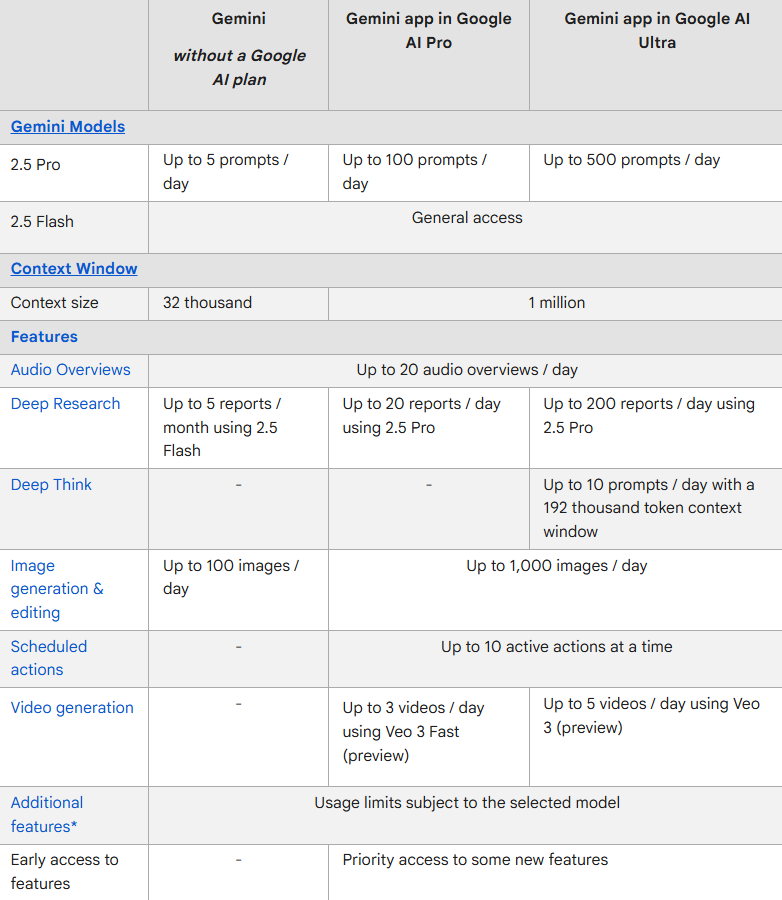Follow the Video generation link
The height and width of the screenshot is (900, 782).
[72, 708]
